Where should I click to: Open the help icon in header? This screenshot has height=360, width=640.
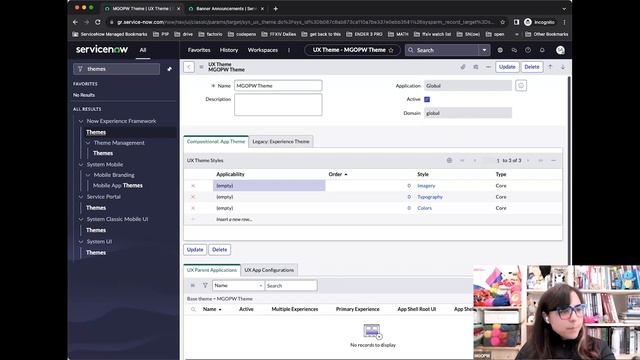click(528, 50)
